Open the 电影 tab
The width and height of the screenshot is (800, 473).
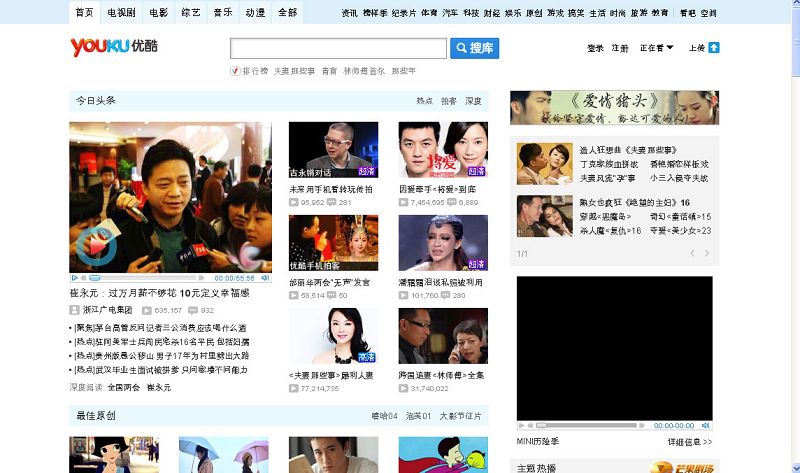[159, 12]
